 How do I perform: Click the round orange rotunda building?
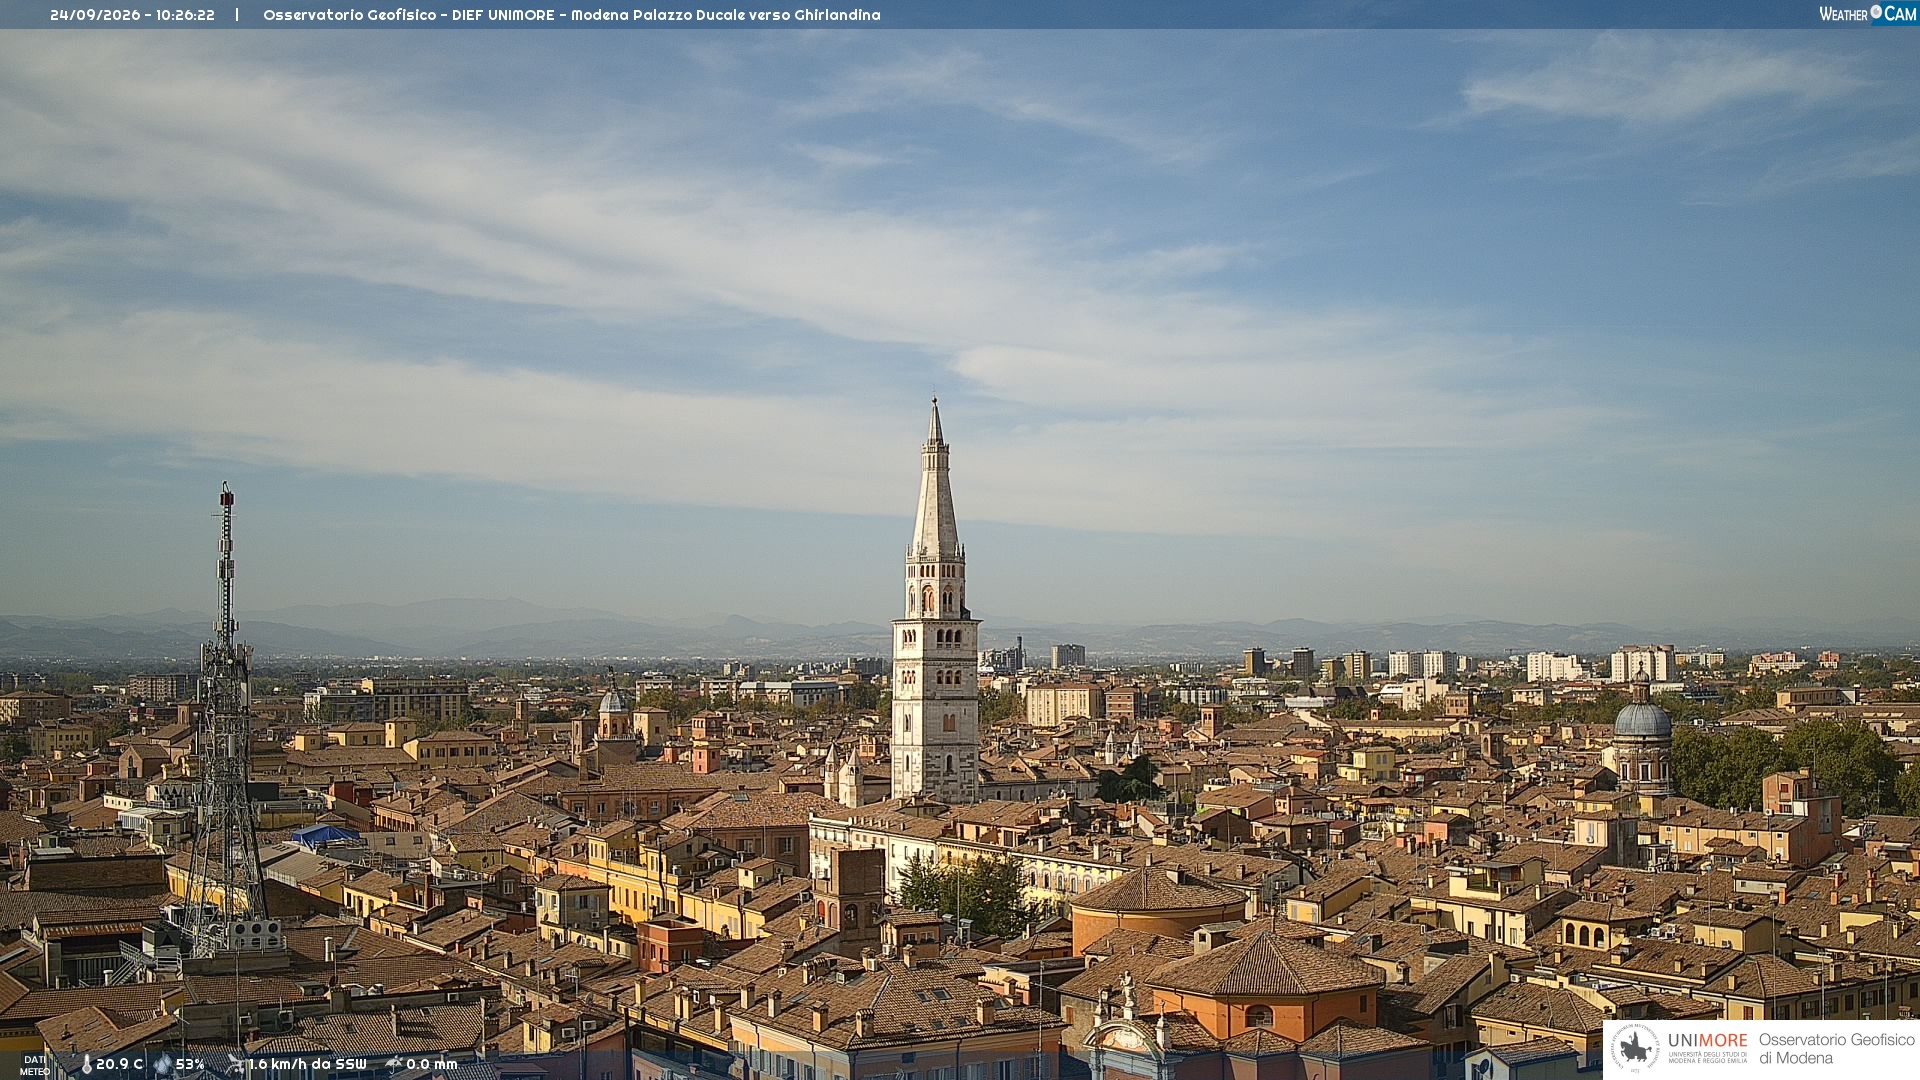click(1159, 906)
